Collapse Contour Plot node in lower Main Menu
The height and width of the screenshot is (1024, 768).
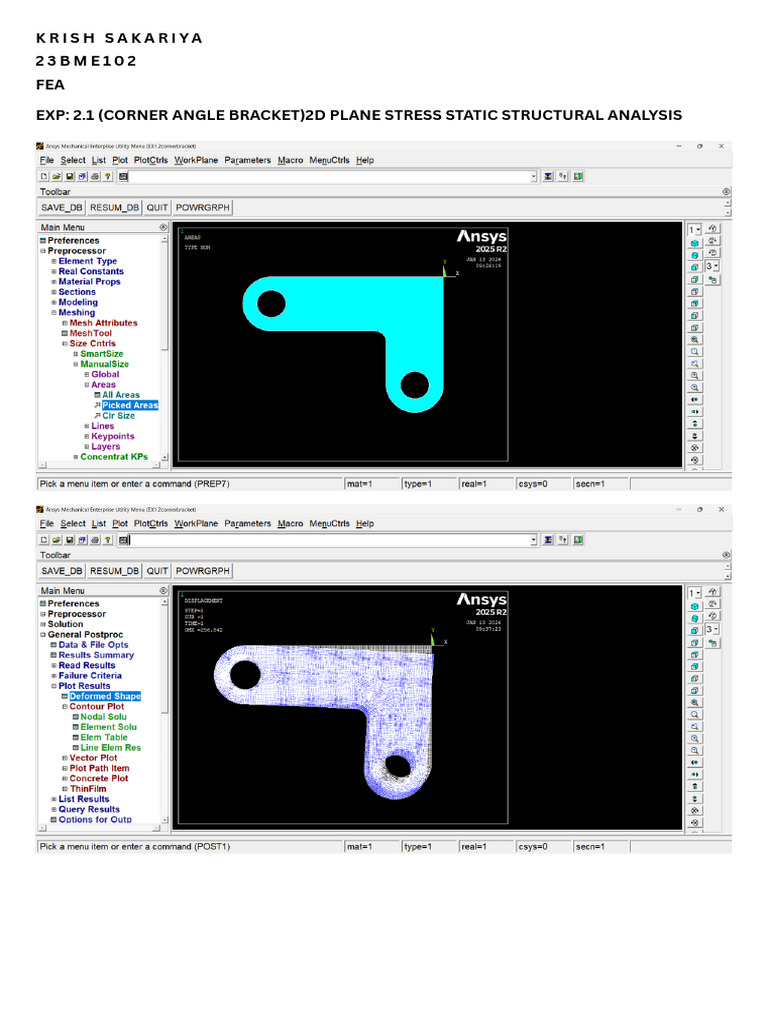[65, 707]
